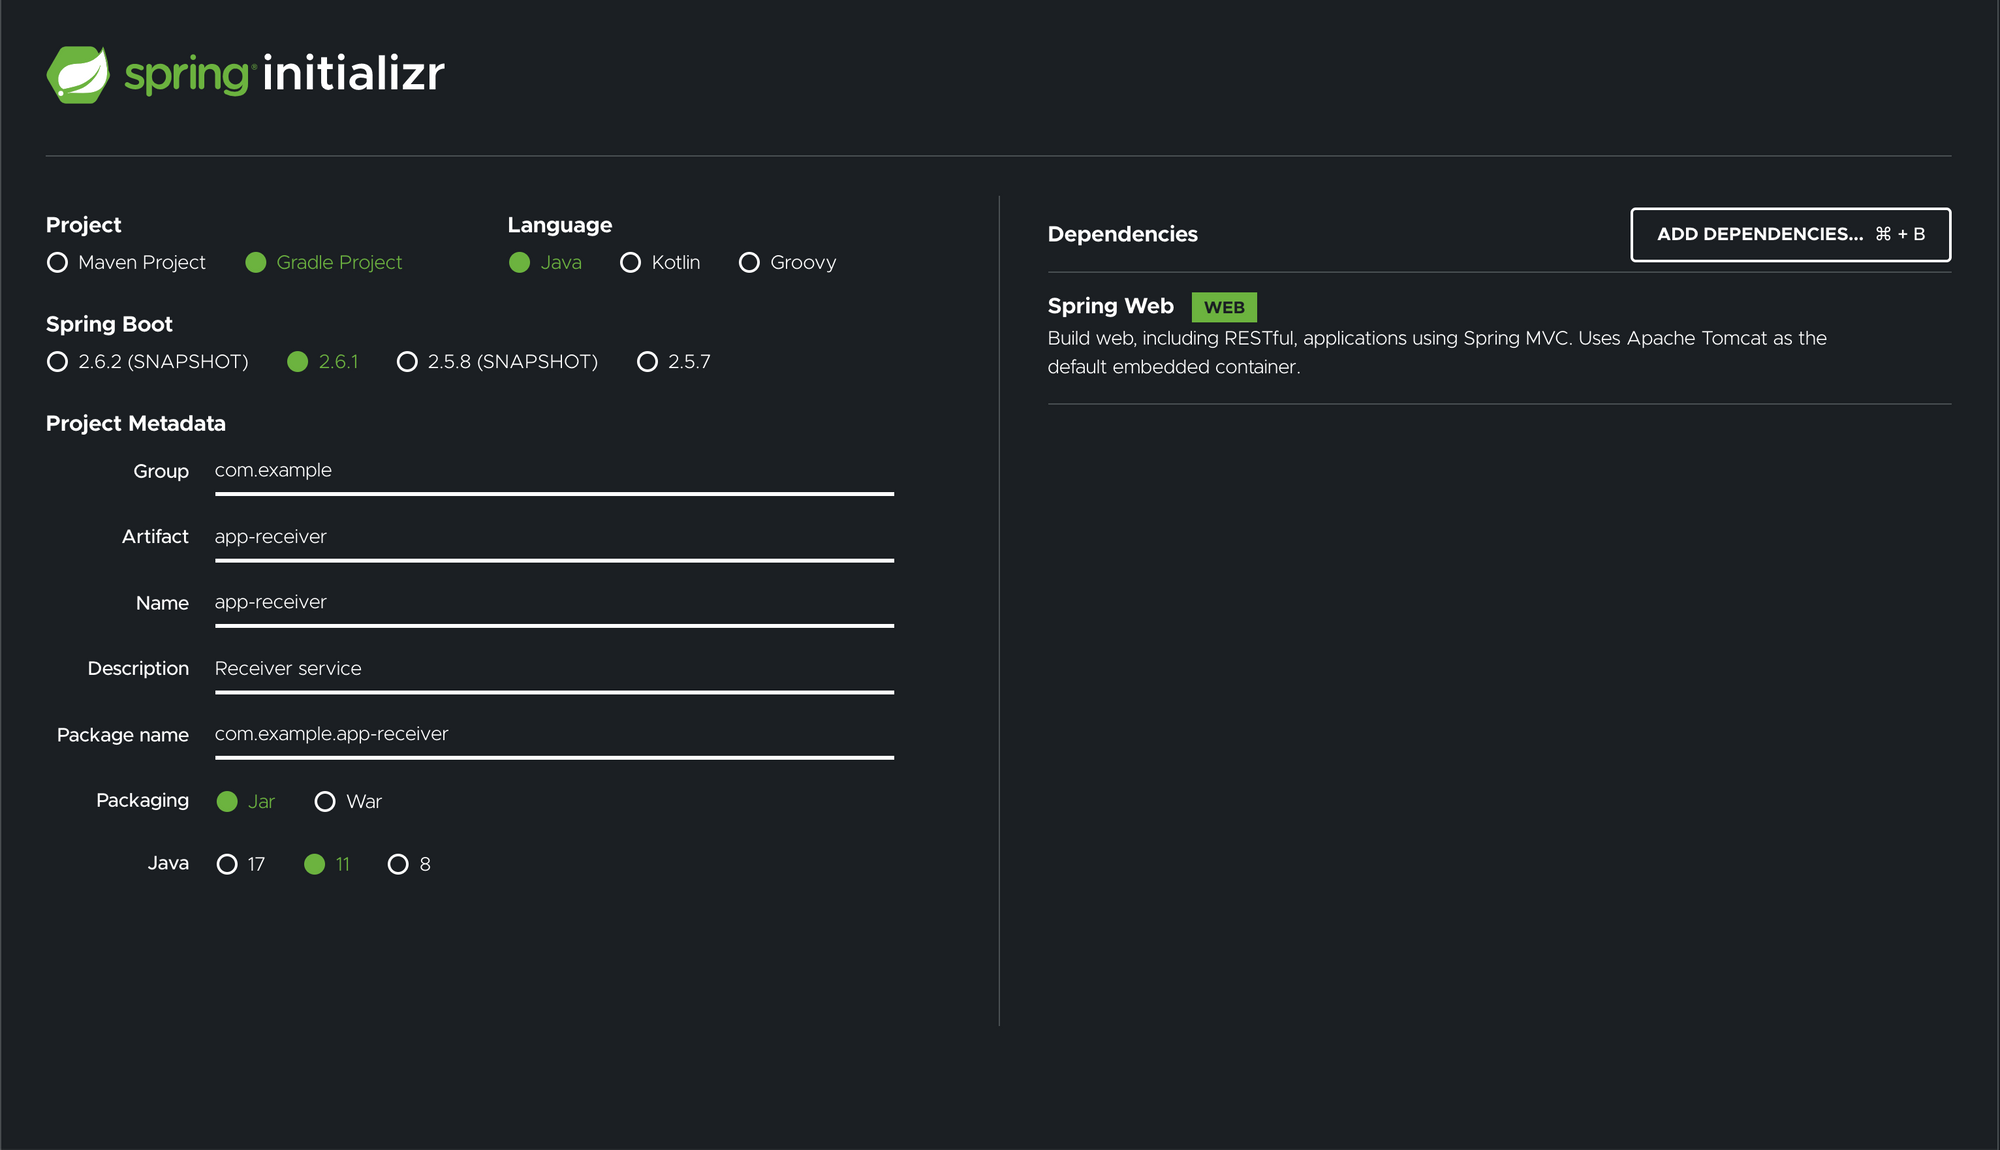Set Java version to 17
This screenshot has width=2000, height=1150.
227,864
